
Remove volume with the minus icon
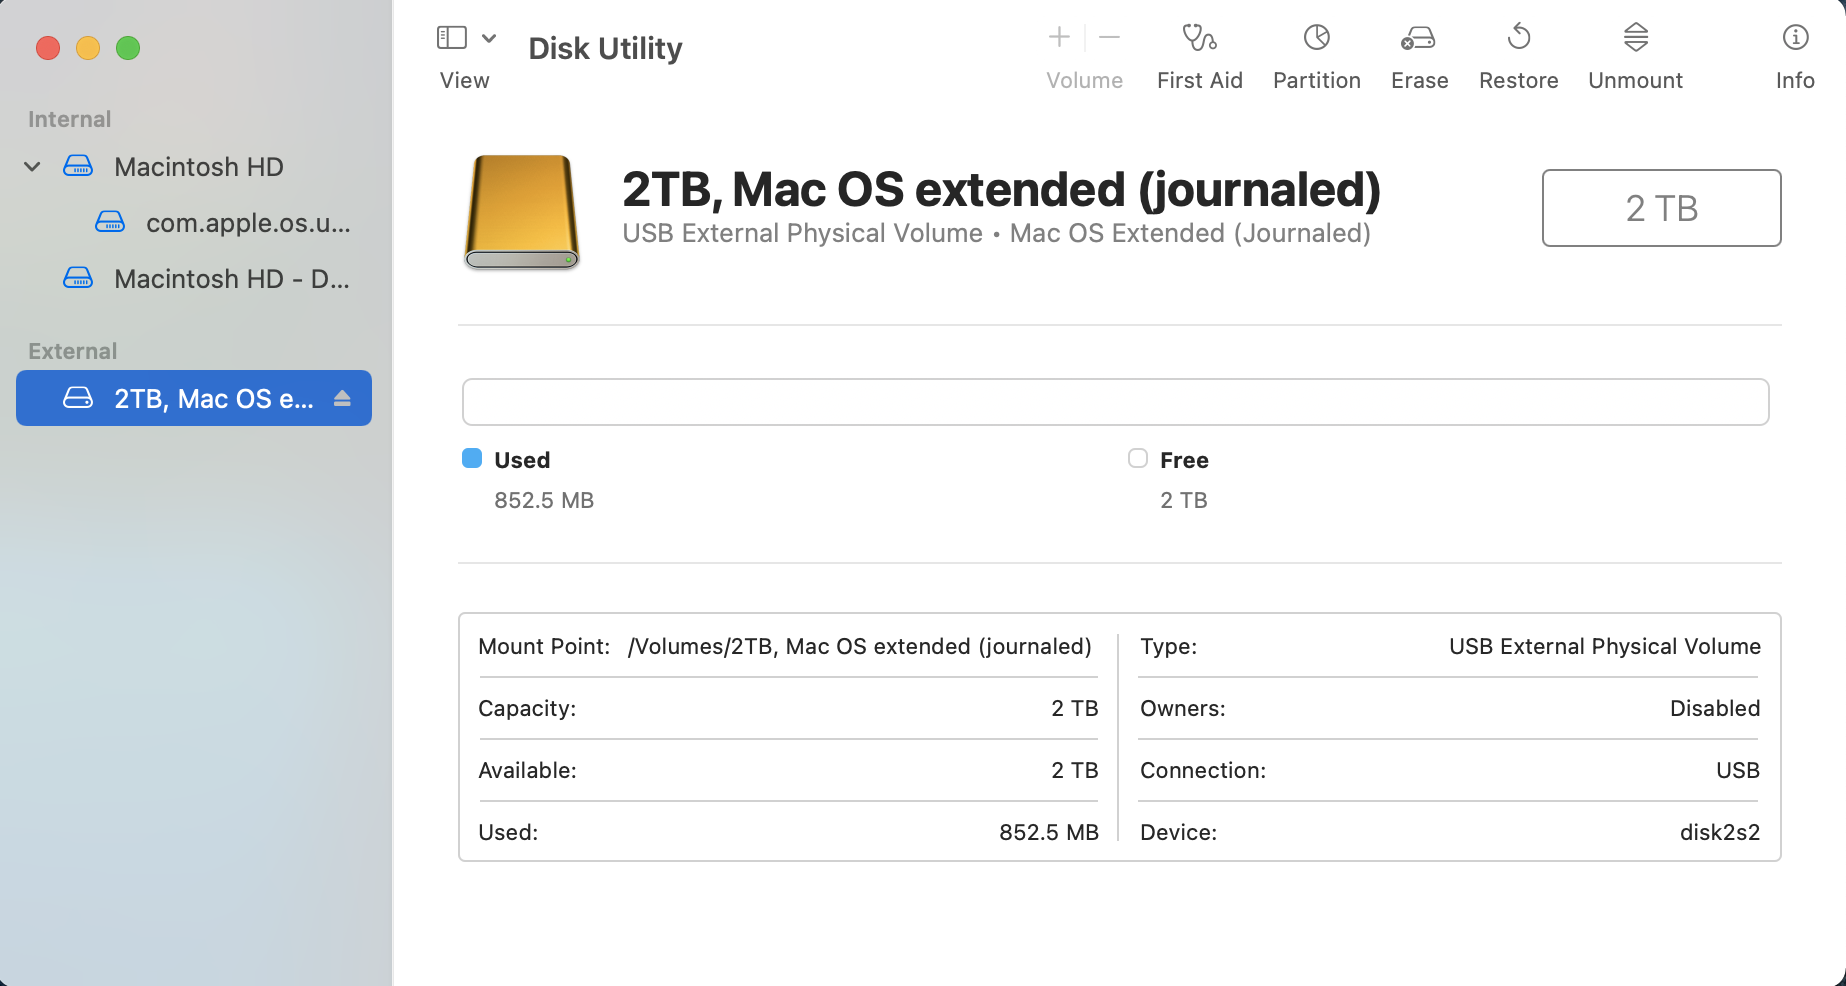pyautogui.click(x=1109, y=38)
